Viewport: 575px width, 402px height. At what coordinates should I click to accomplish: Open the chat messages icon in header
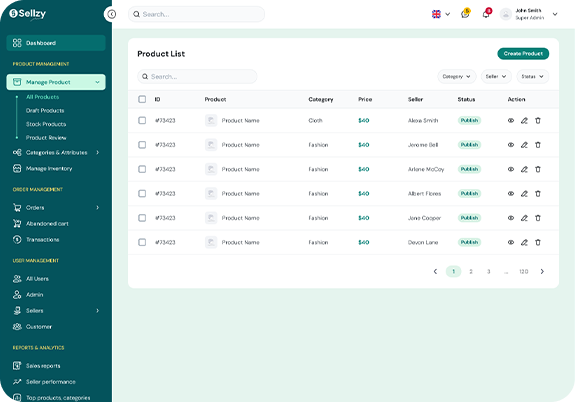click(x=465, y=14)
